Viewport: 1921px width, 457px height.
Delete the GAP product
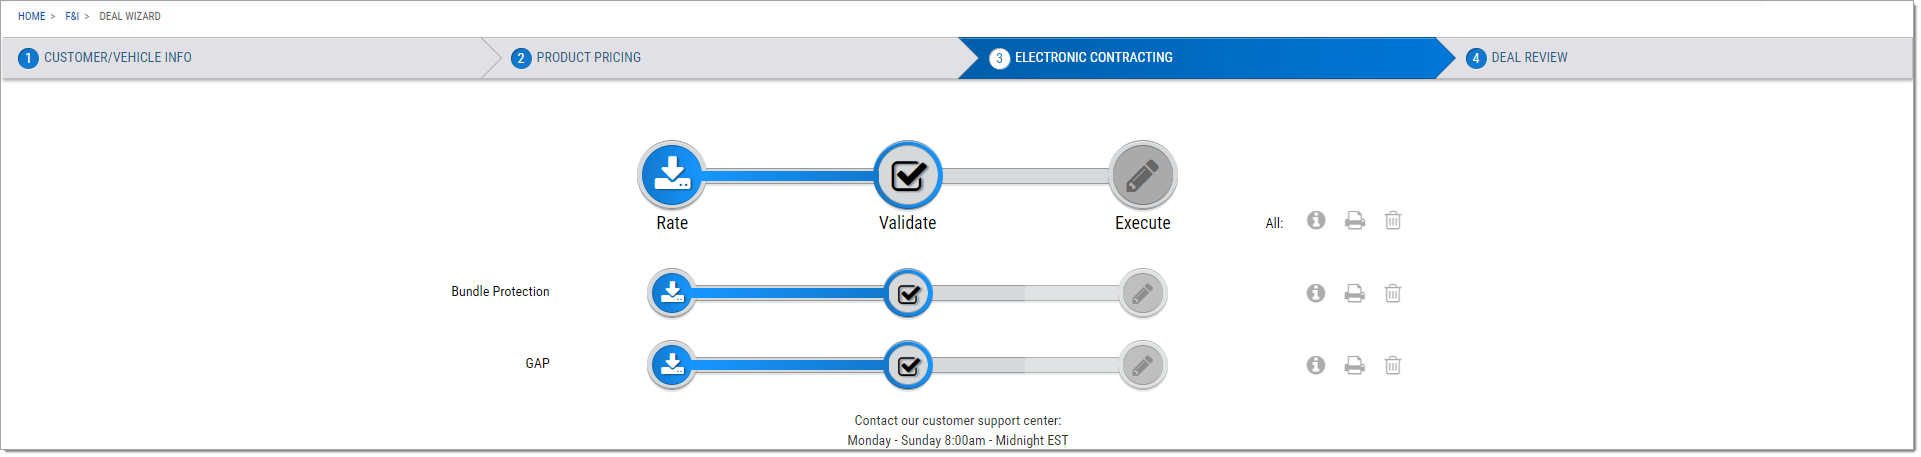(x=1393, y=365)
